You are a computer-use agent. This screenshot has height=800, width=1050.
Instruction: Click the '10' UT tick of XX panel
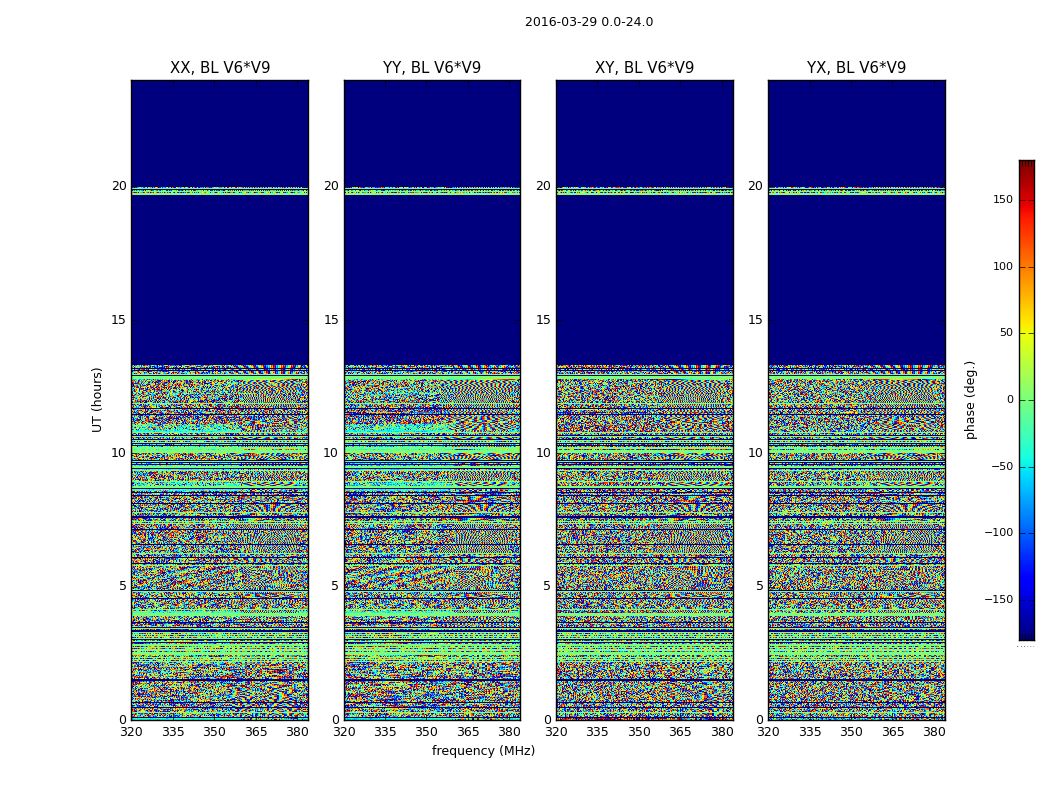pos(119,453)
